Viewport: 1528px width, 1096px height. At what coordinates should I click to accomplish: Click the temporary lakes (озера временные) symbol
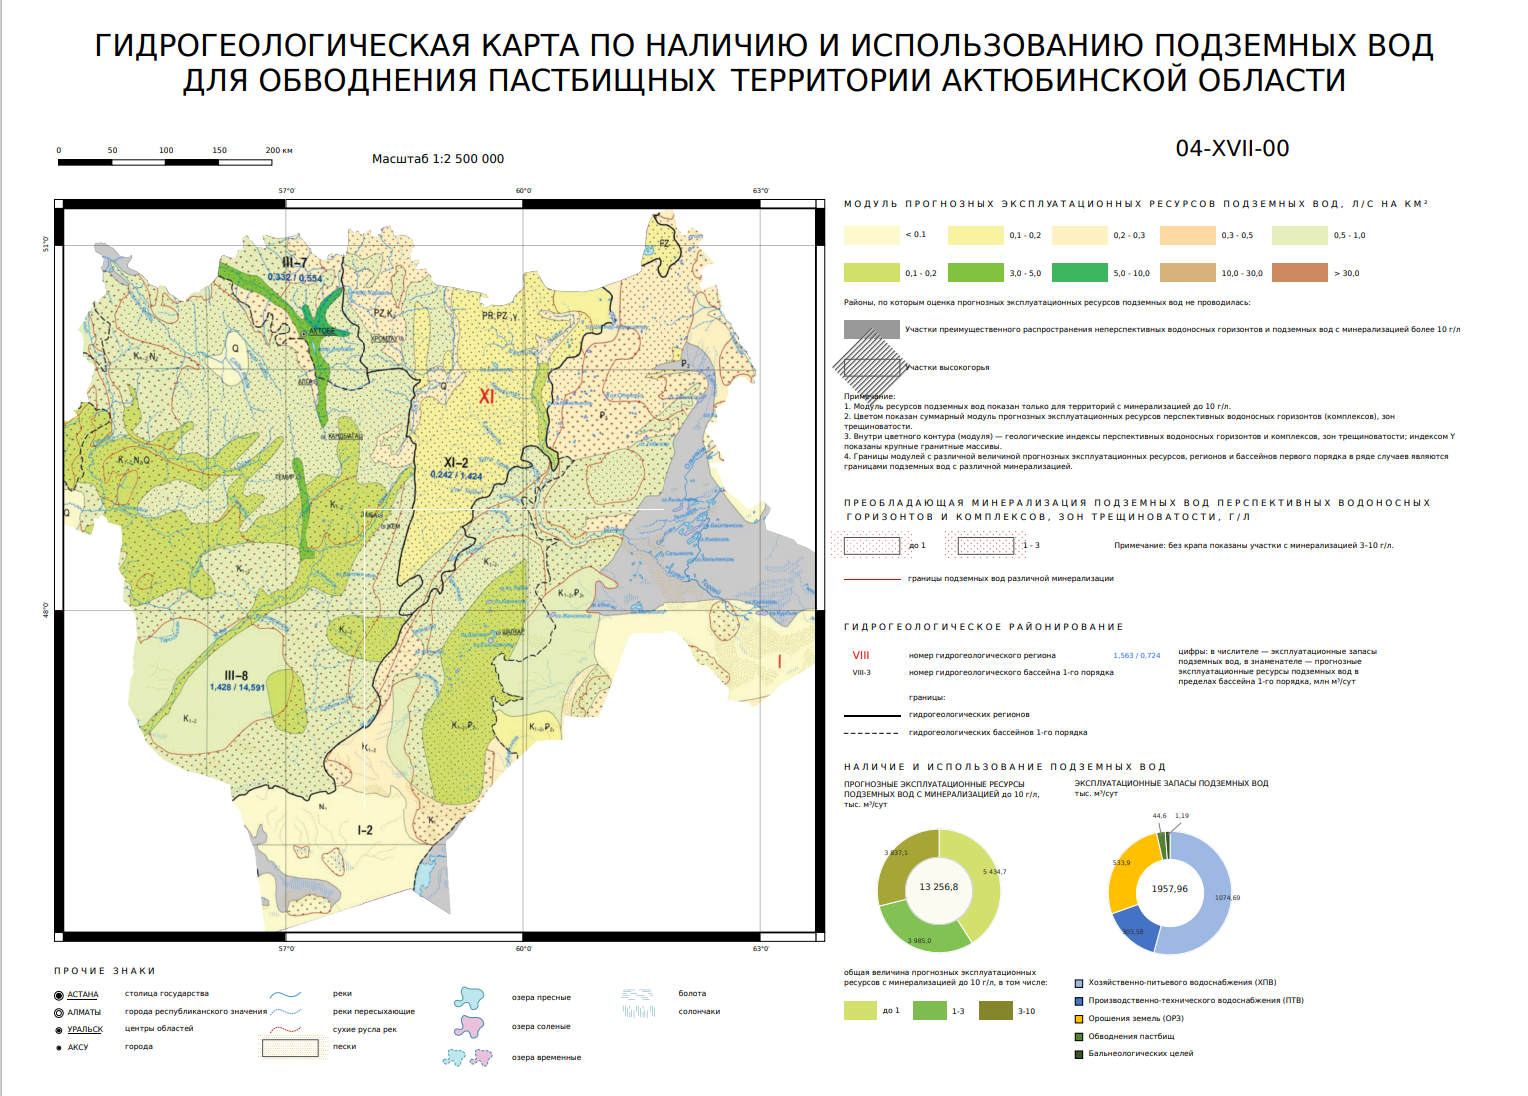tap(468, 1057)
